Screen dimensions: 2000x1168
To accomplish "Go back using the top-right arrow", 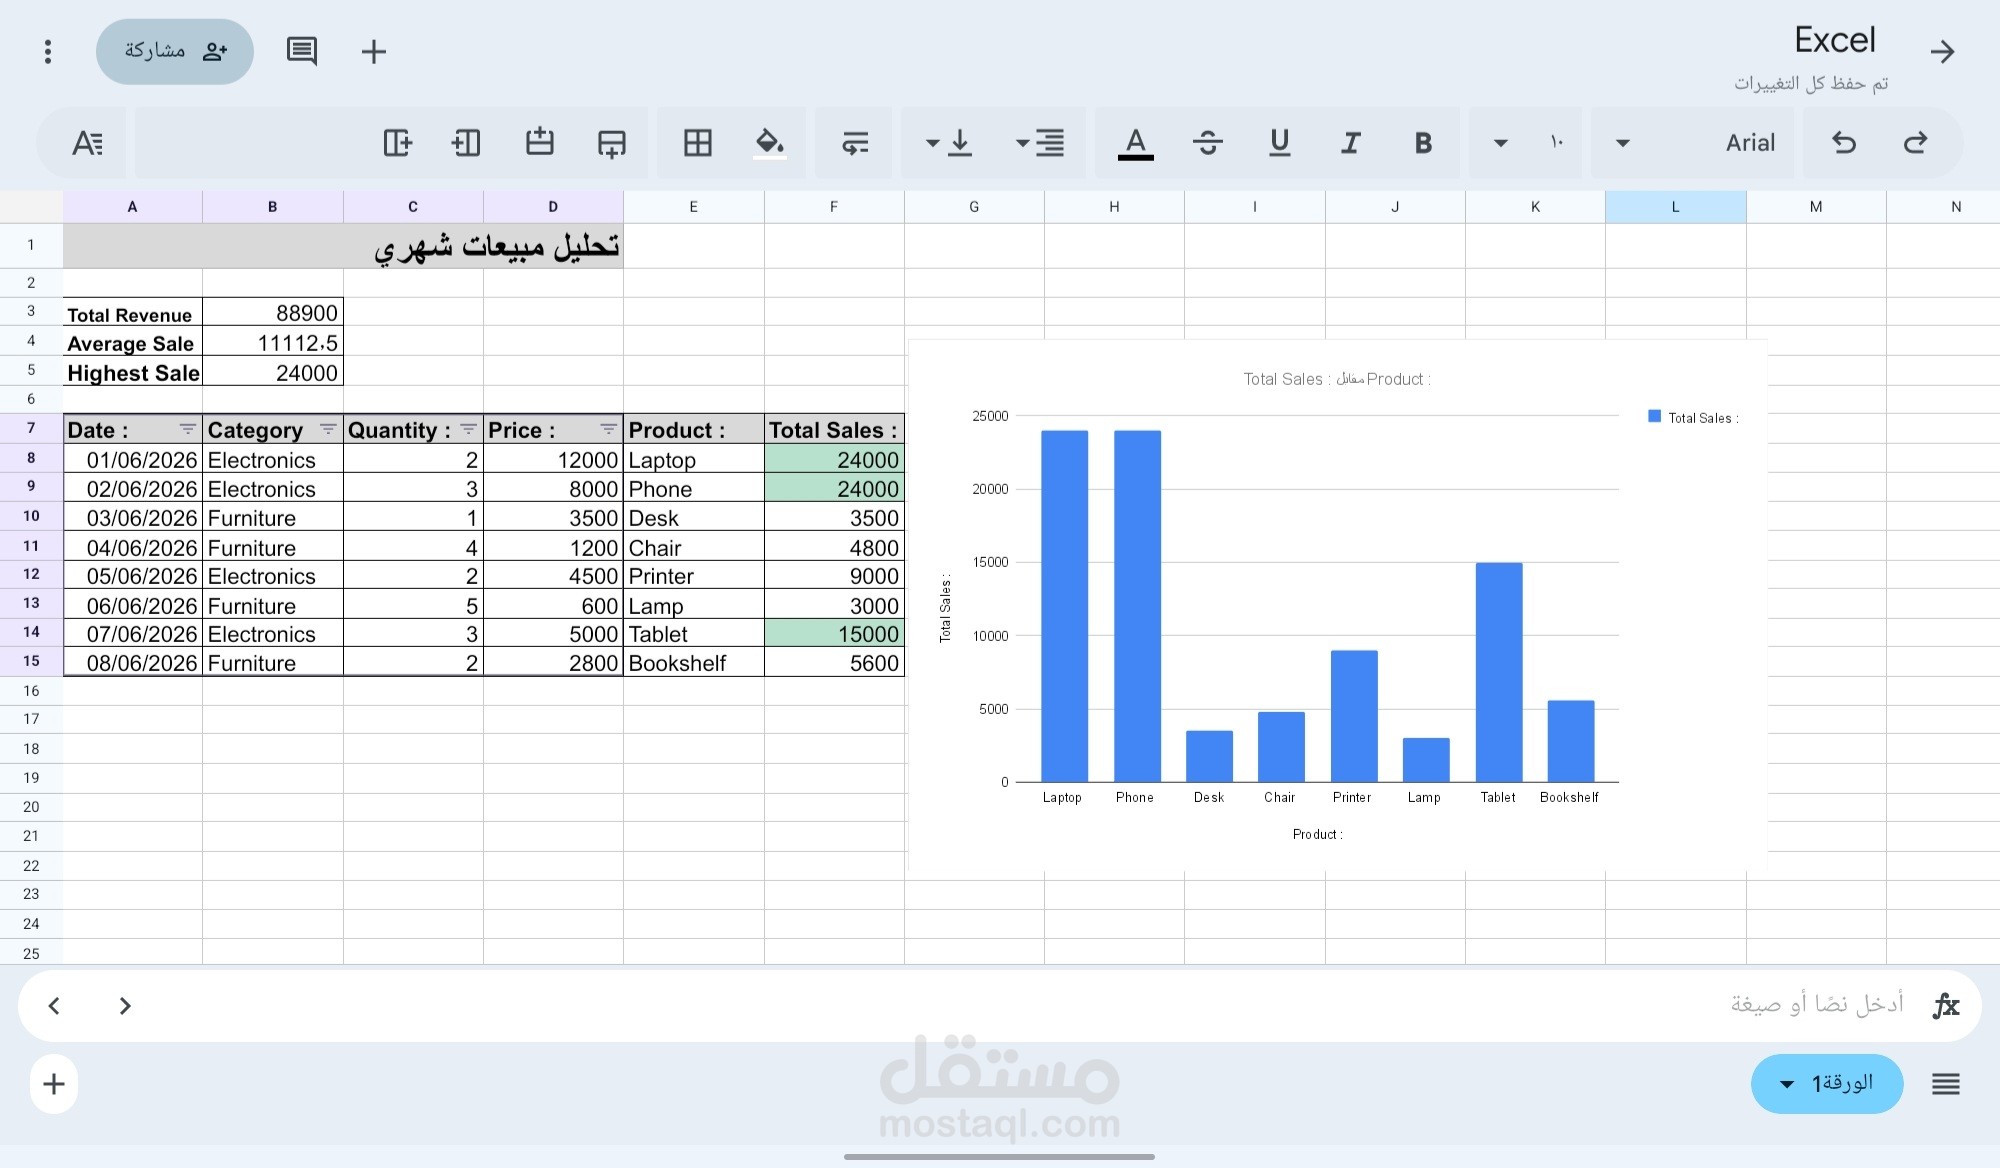I will tap(1942, 51).
